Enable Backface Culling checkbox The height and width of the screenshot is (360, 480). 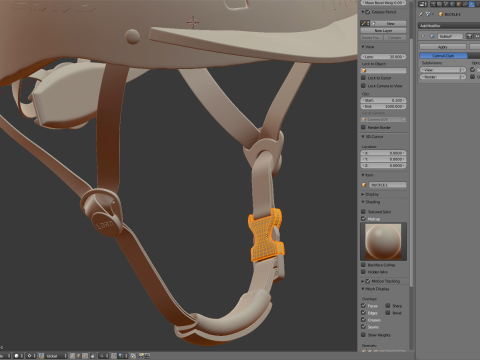coord(364,265)
